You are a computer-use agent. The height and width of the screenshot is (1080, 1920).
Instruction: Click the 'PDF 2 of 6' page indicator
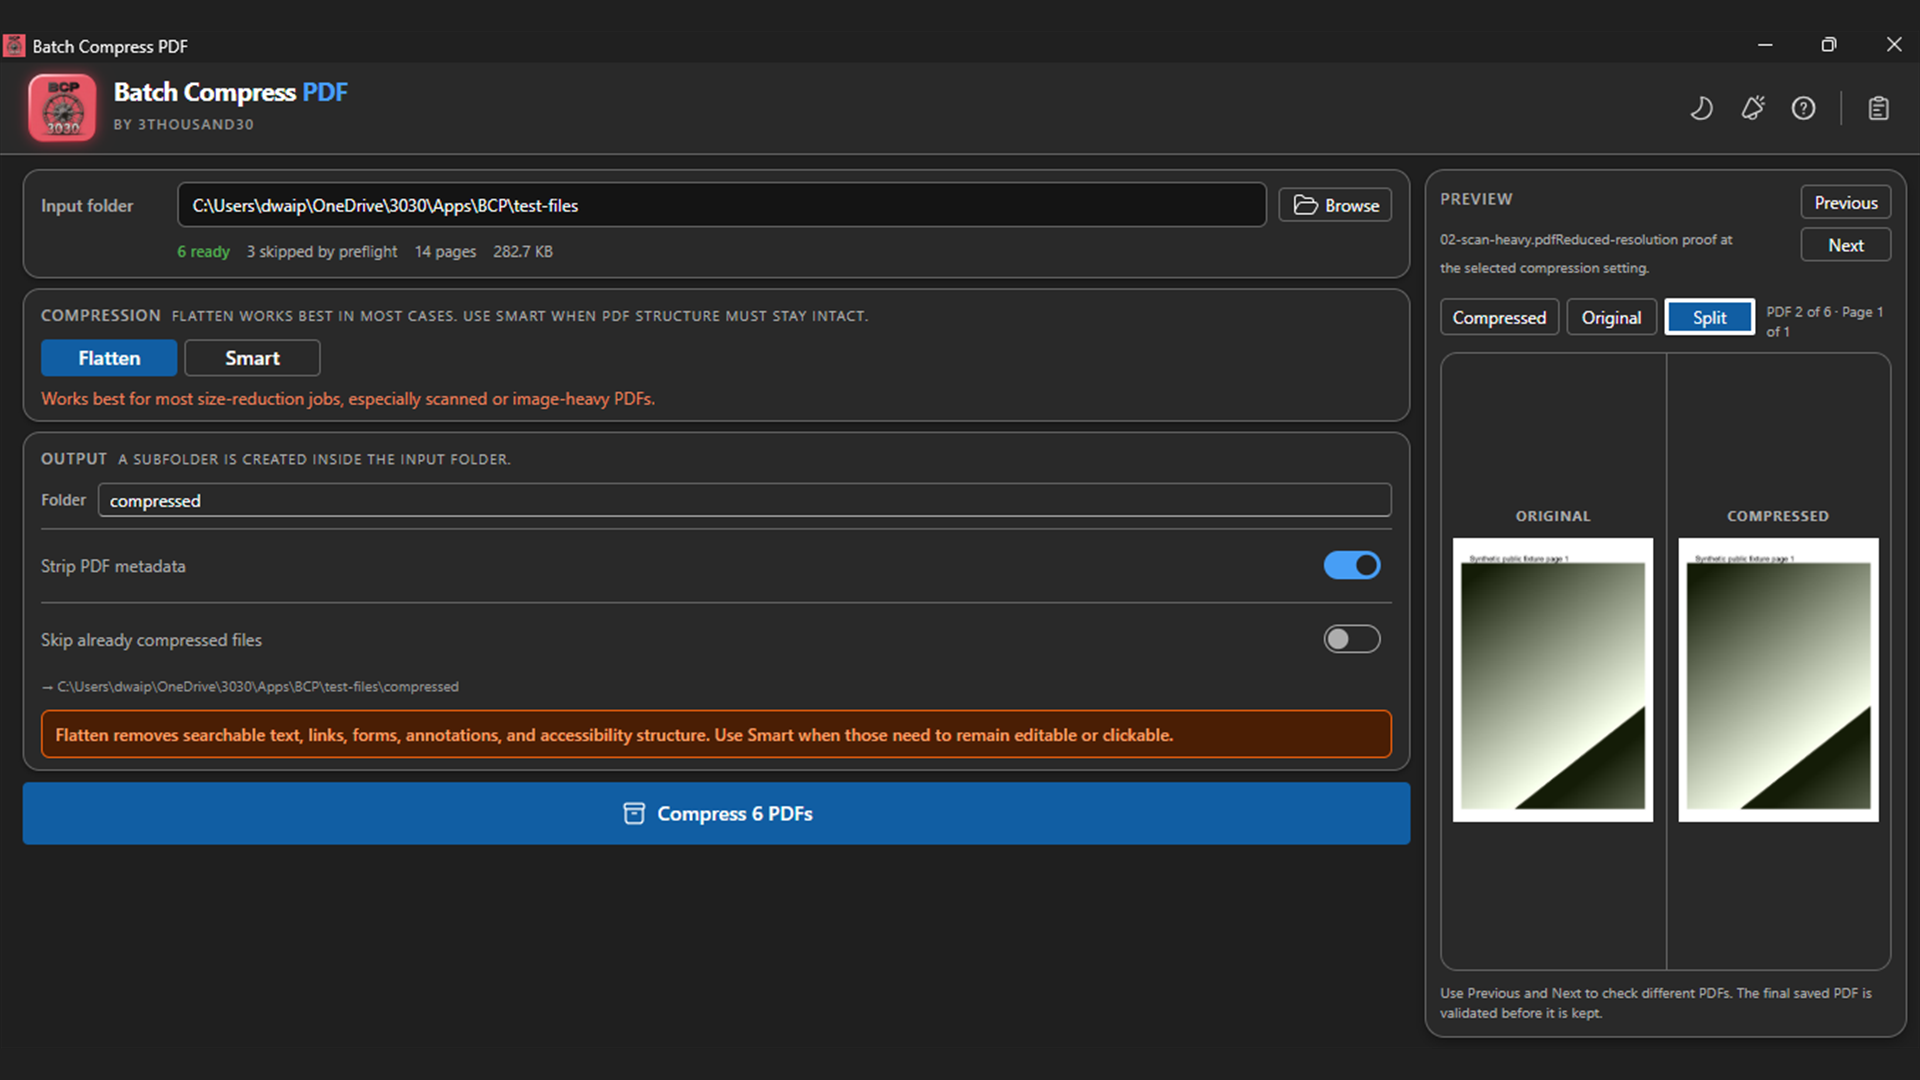[x=1824, y=321]
